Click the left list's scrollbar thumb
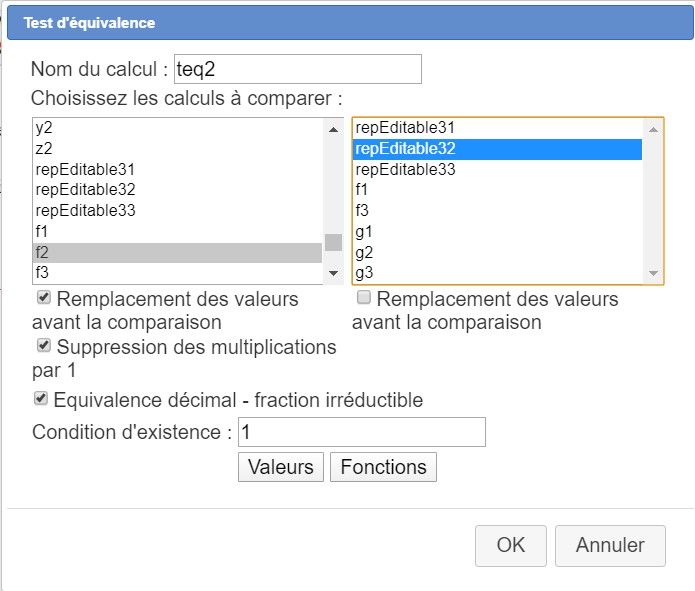 click(334, 243)
